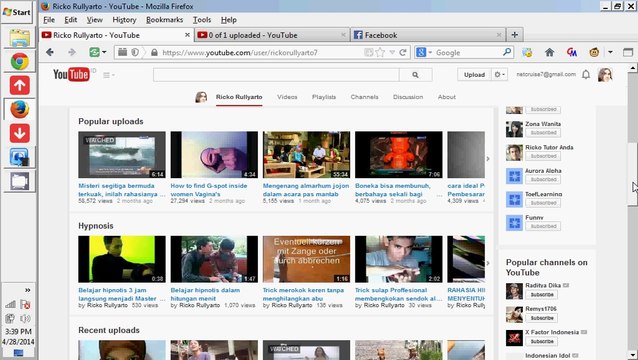
Task: Open the channel Videos tab
Action: tap(287, 97)
